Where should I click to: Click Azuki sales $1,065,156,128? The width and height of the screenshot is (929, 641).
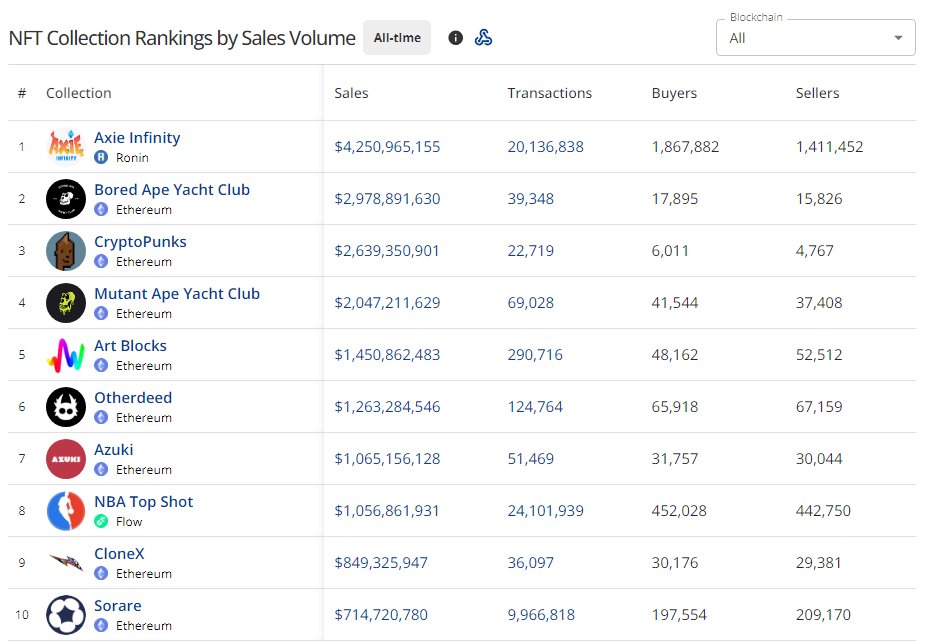point(387,459)
